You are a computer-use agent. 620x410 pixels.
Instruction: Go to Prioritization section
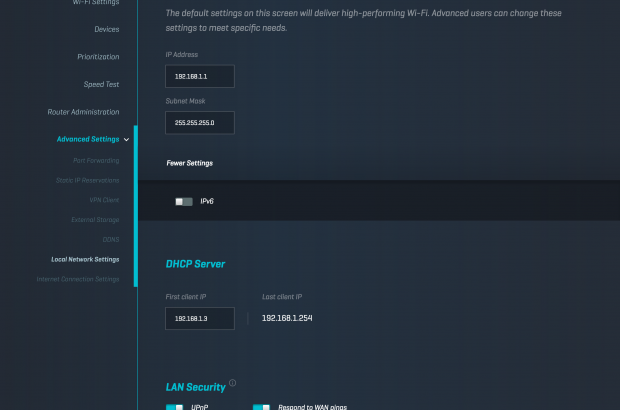(97, 57)
